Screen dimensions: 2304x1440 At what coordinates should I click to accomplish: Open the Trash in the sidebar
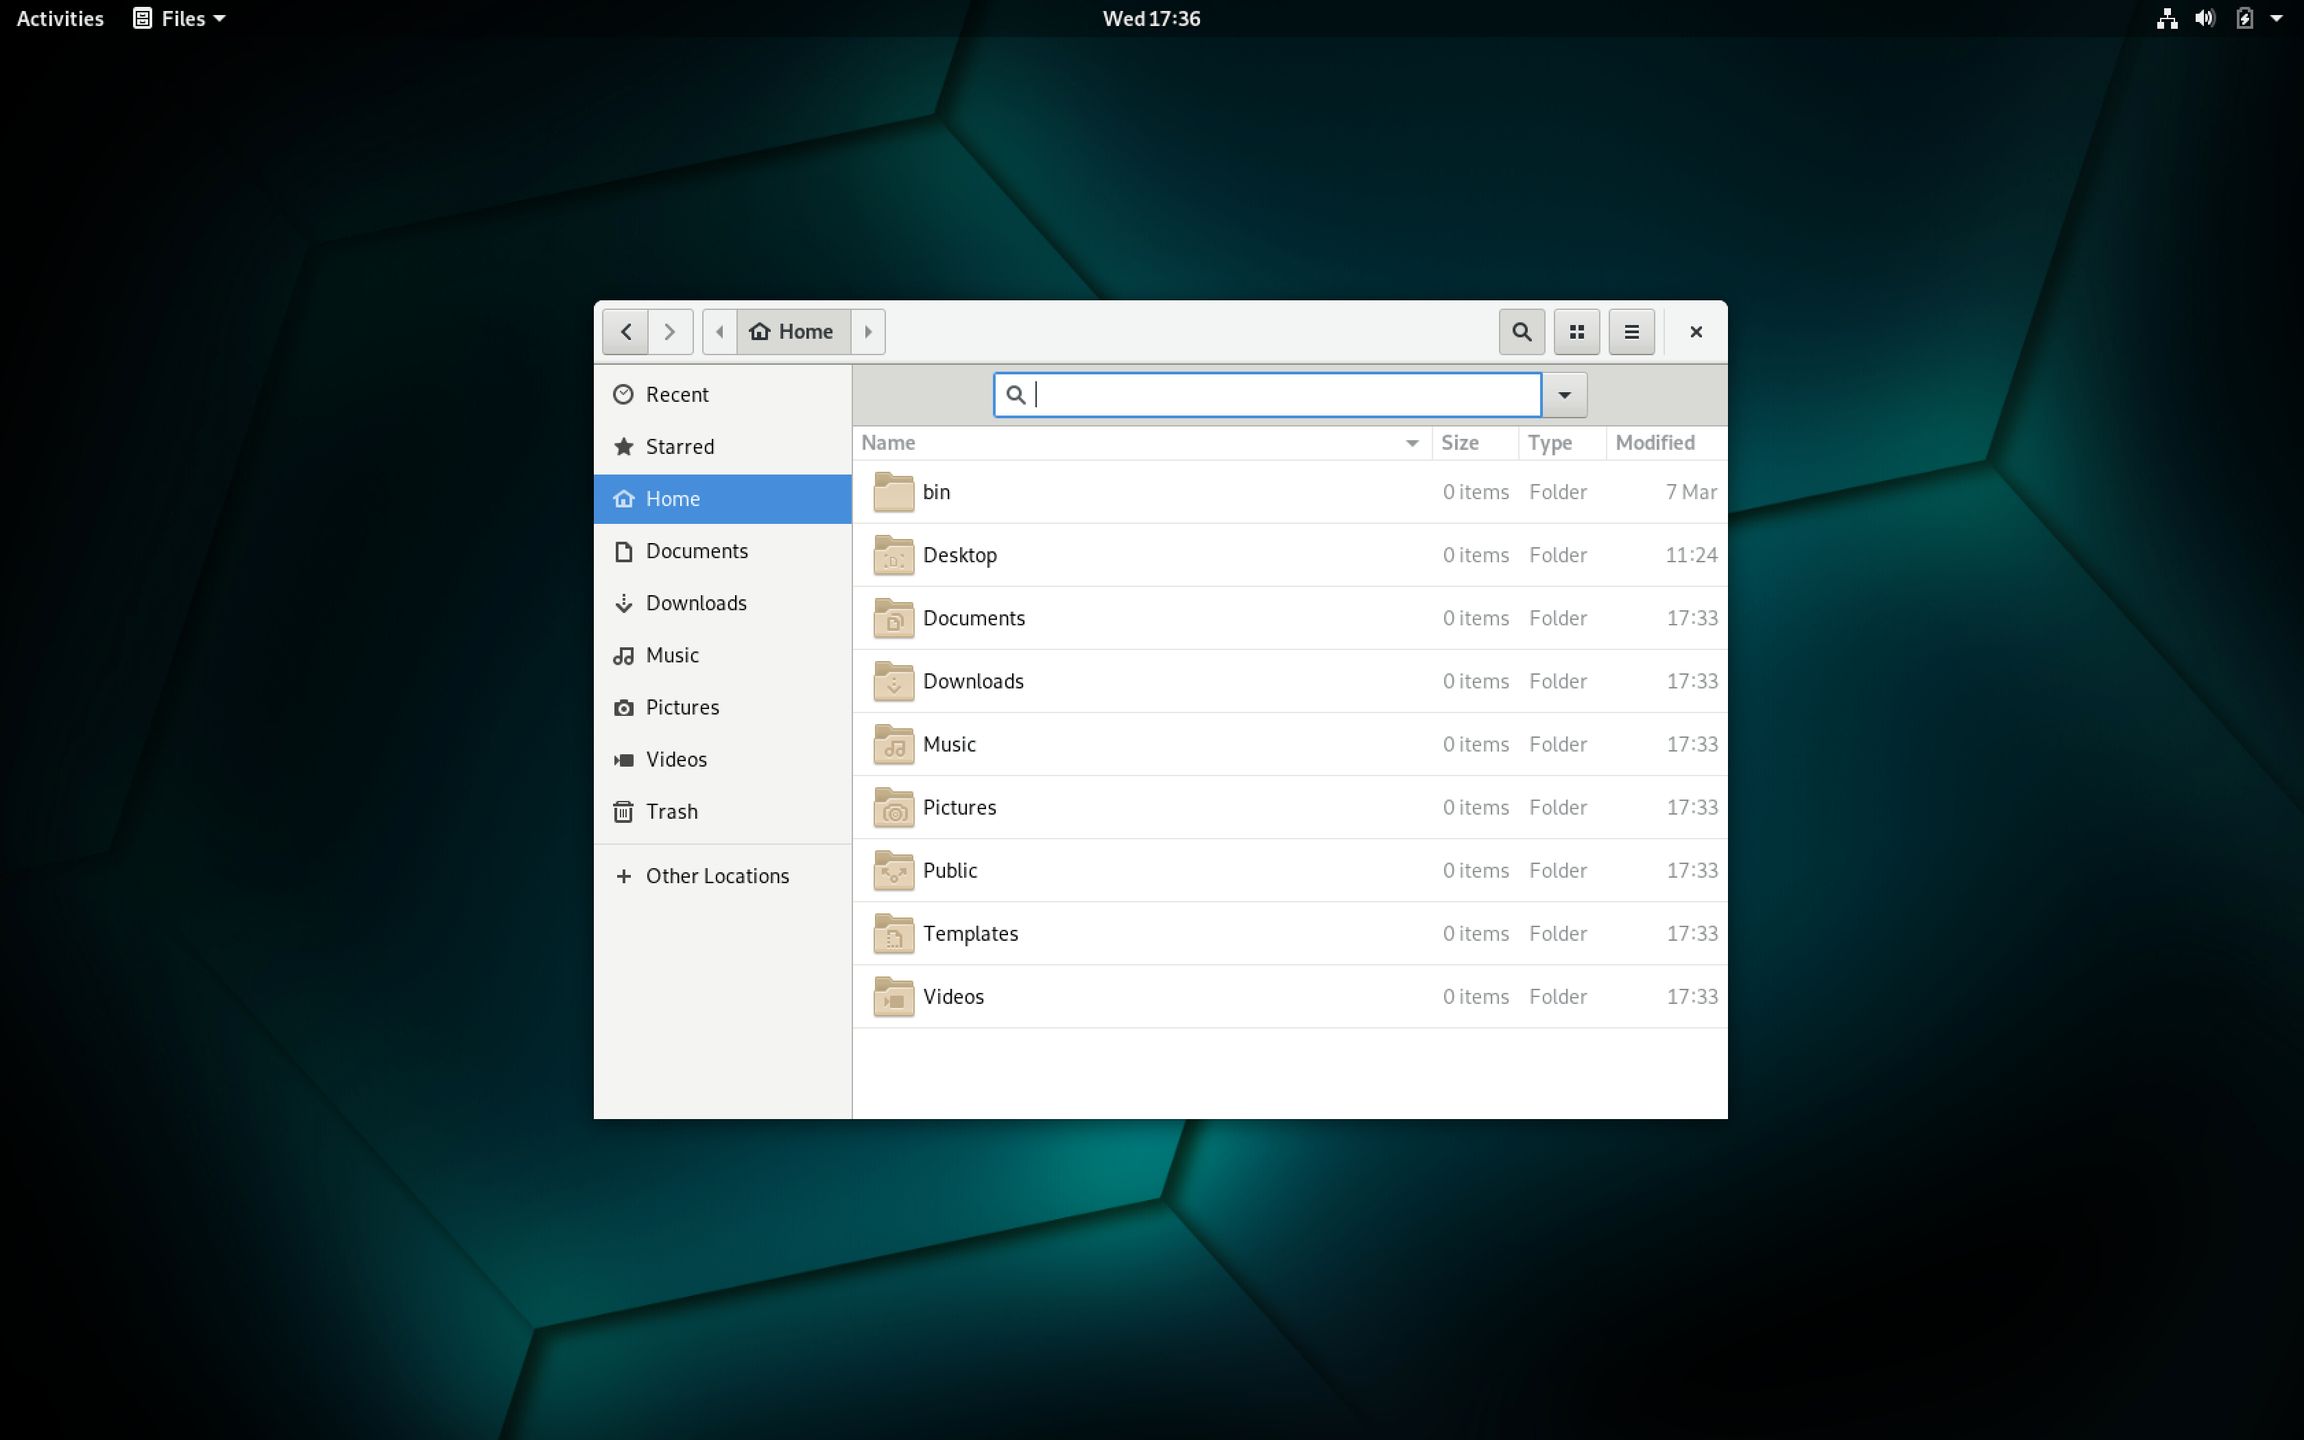(x=671, y=811)
